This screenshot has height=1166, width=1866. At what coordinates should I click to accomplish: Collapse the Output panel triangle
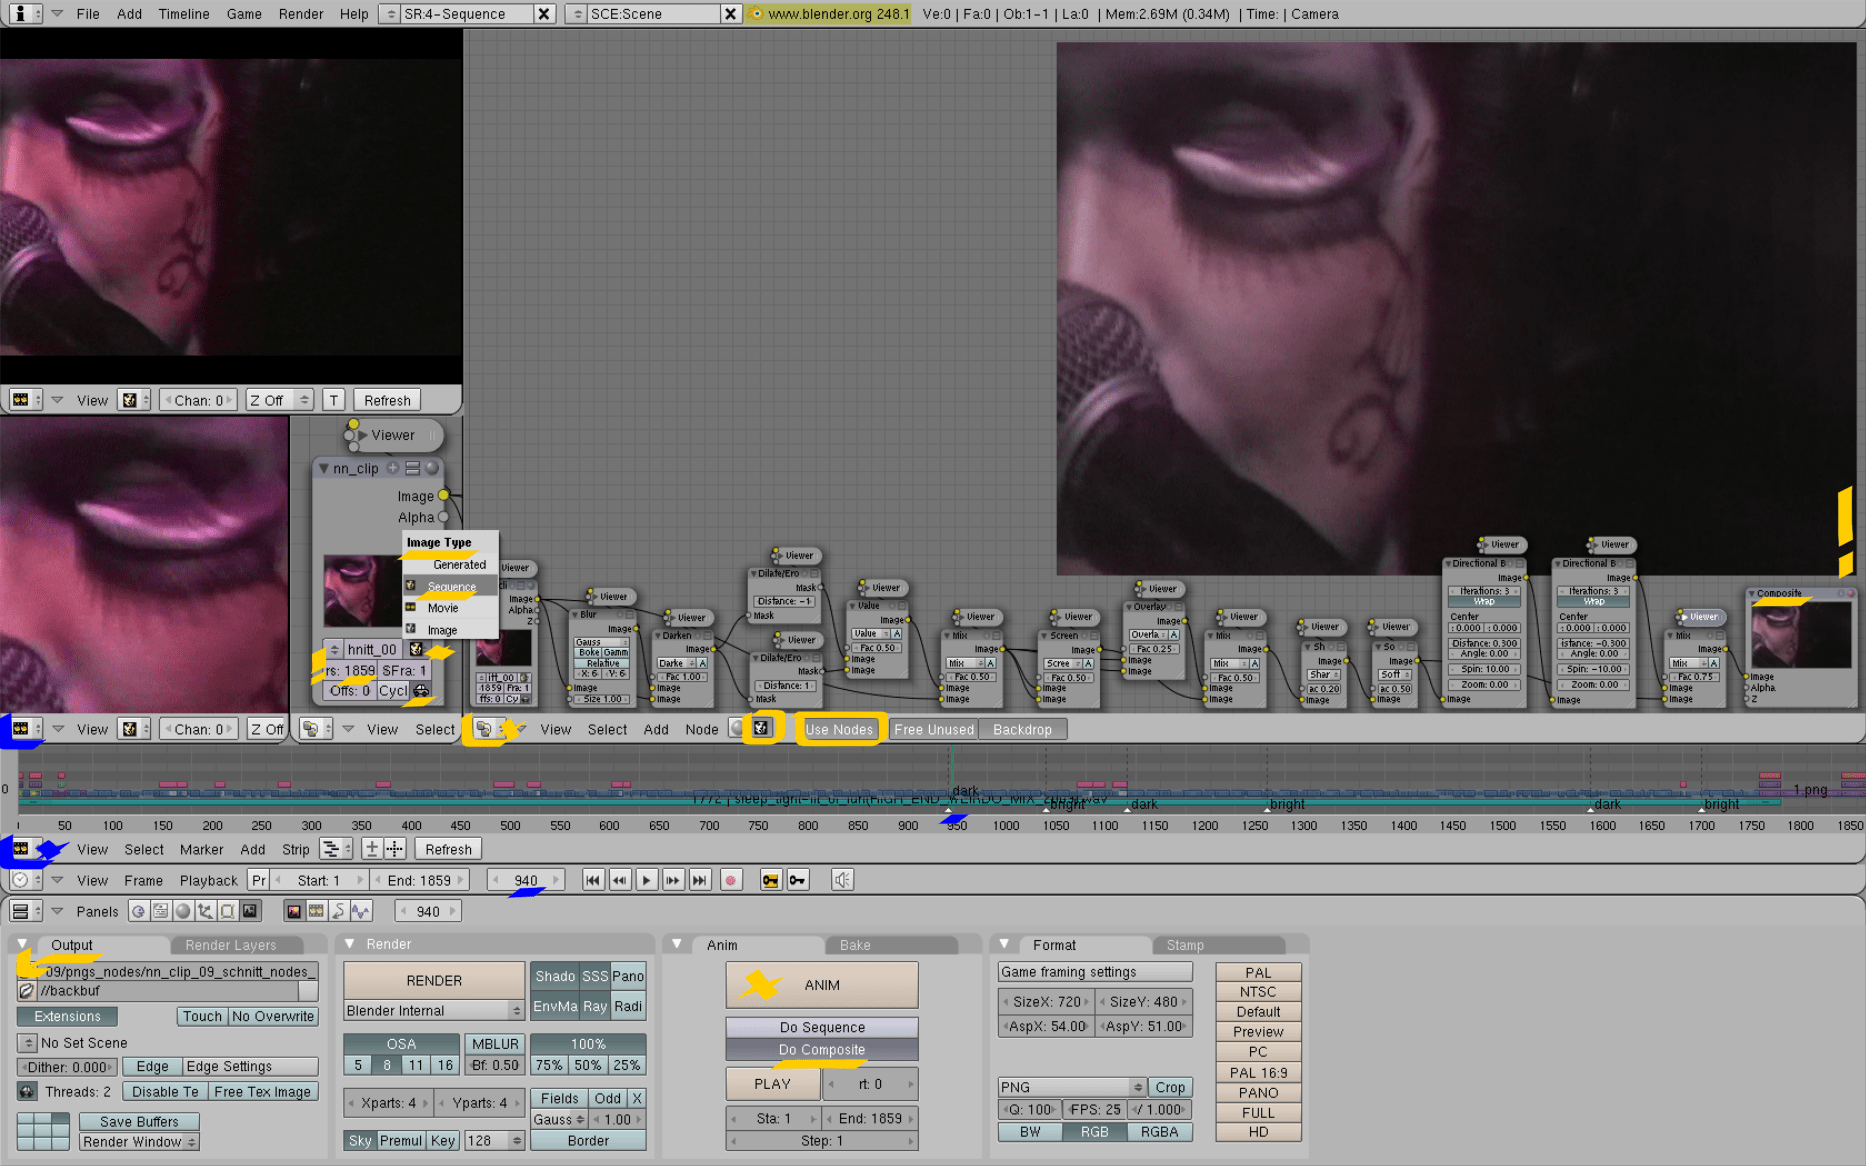pos(23,944)
